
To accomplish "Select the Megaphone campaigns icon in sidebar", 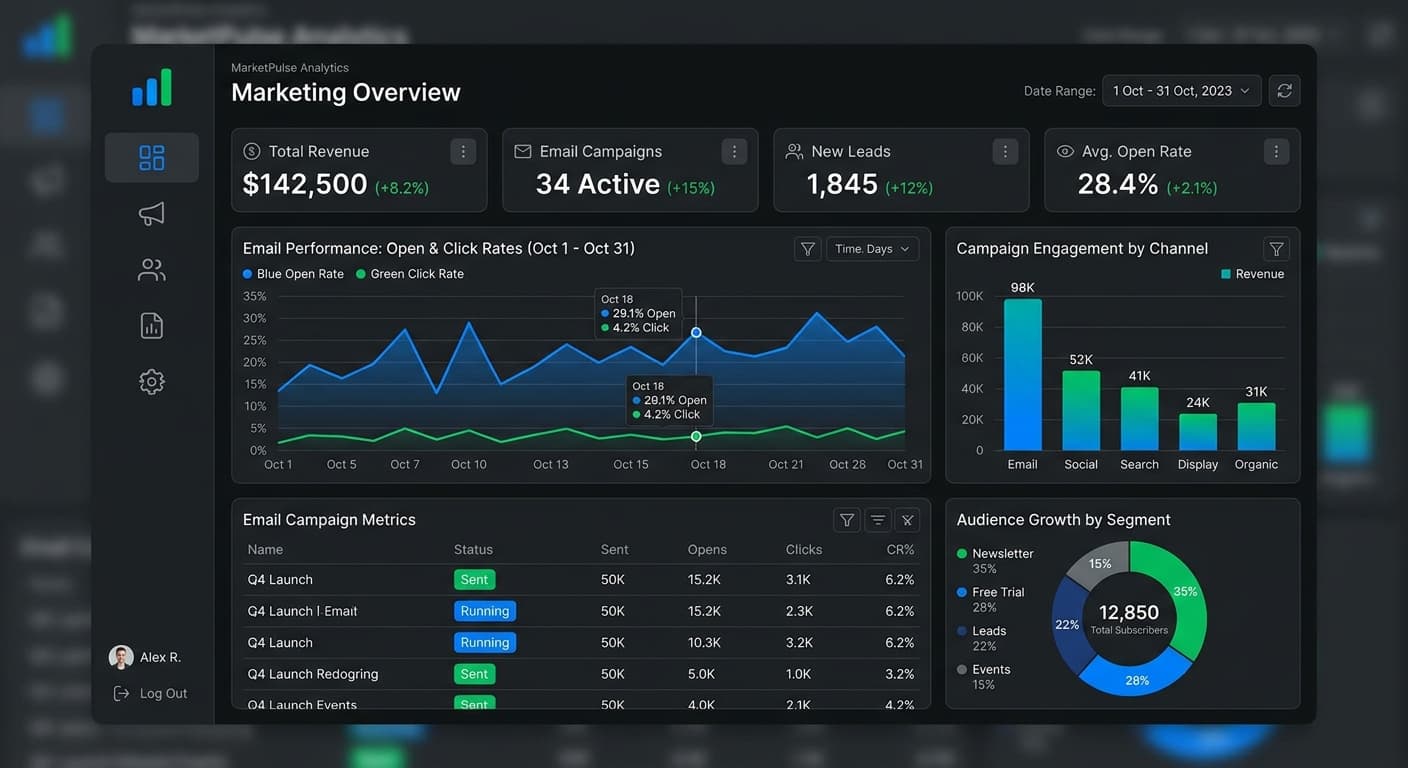I will coord(152,213).
